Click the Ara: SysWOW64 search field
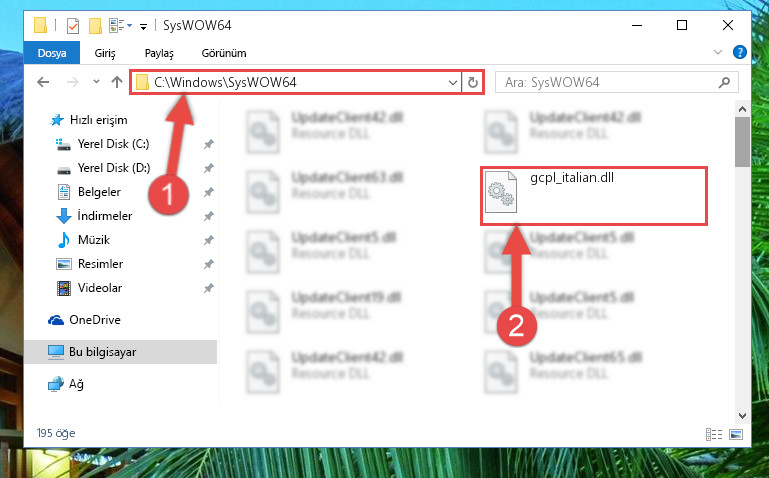This screenshot has height=478, width=769. click(609, 82)
